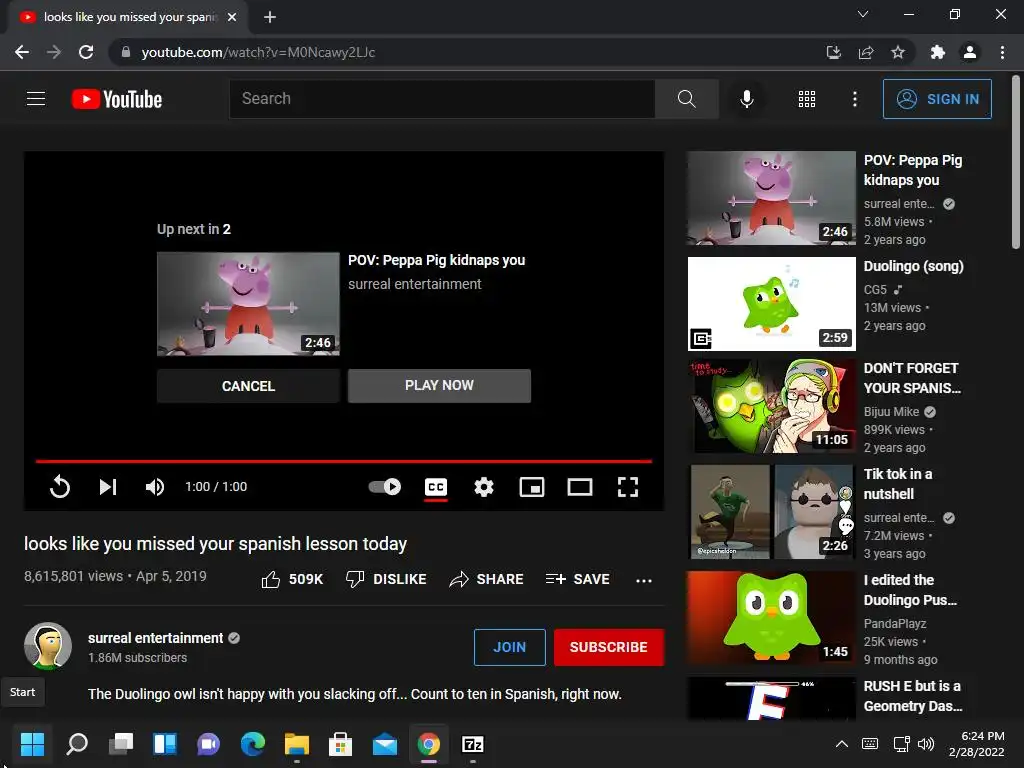The image size is (1024, 768).
Task: Search with your voice microphone icon
Action: pos(746,99)
